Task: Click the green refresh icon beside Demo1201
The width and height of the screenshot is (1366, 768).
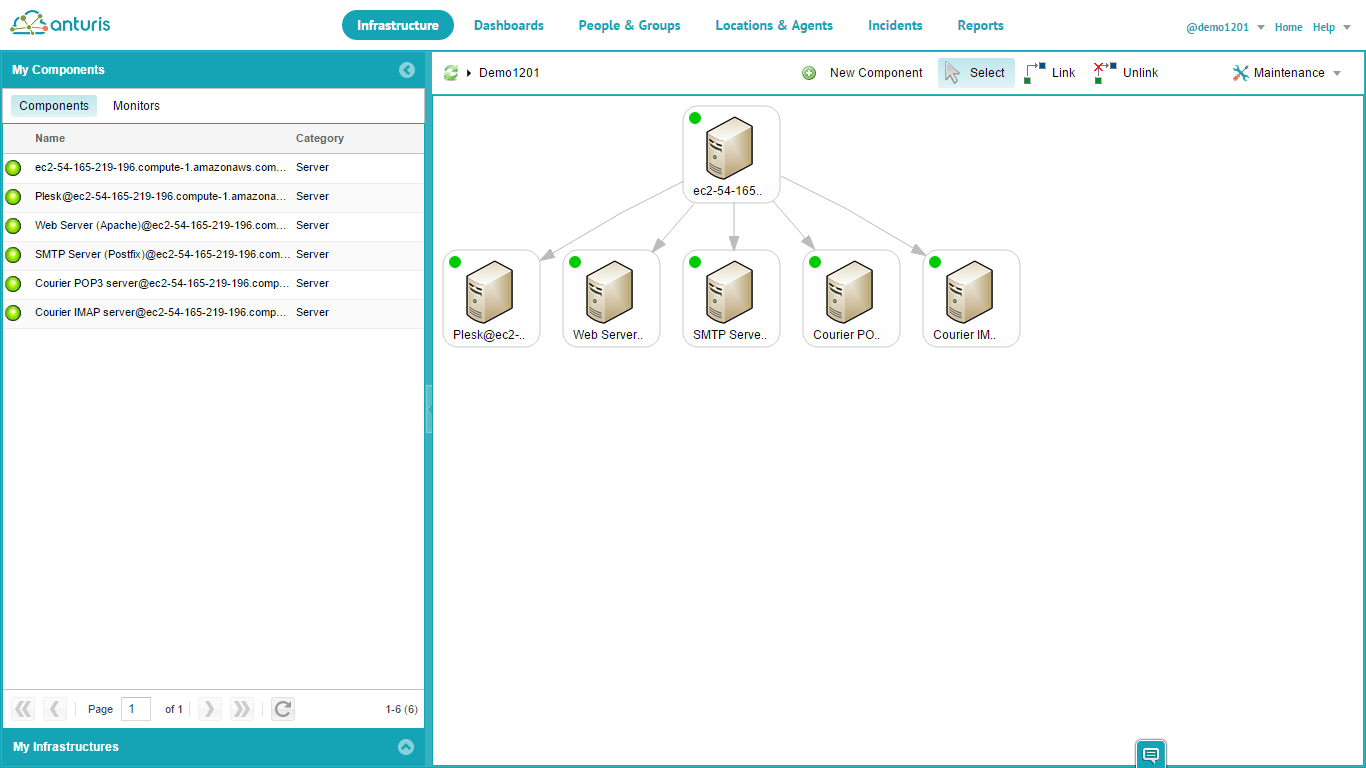Action: (451, 73)
